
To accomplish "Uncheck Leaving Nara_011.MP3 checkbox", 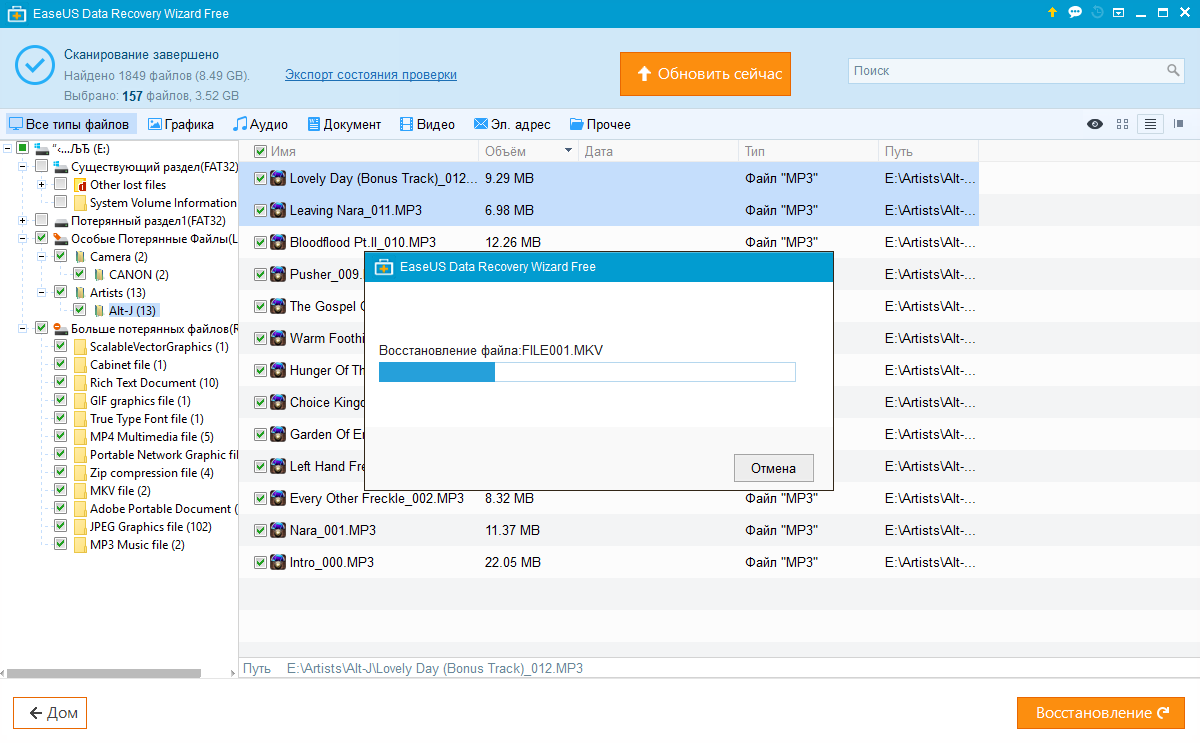I will [x=260, y=211].
